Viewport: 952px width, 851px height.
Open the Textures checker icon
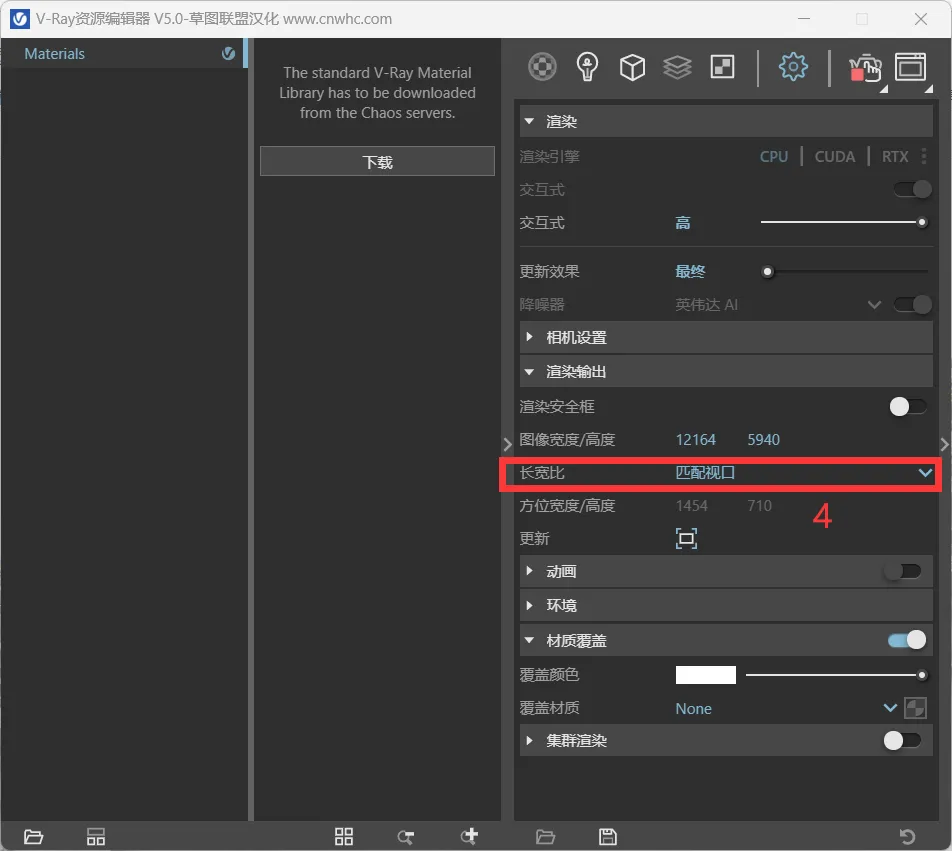722,67
